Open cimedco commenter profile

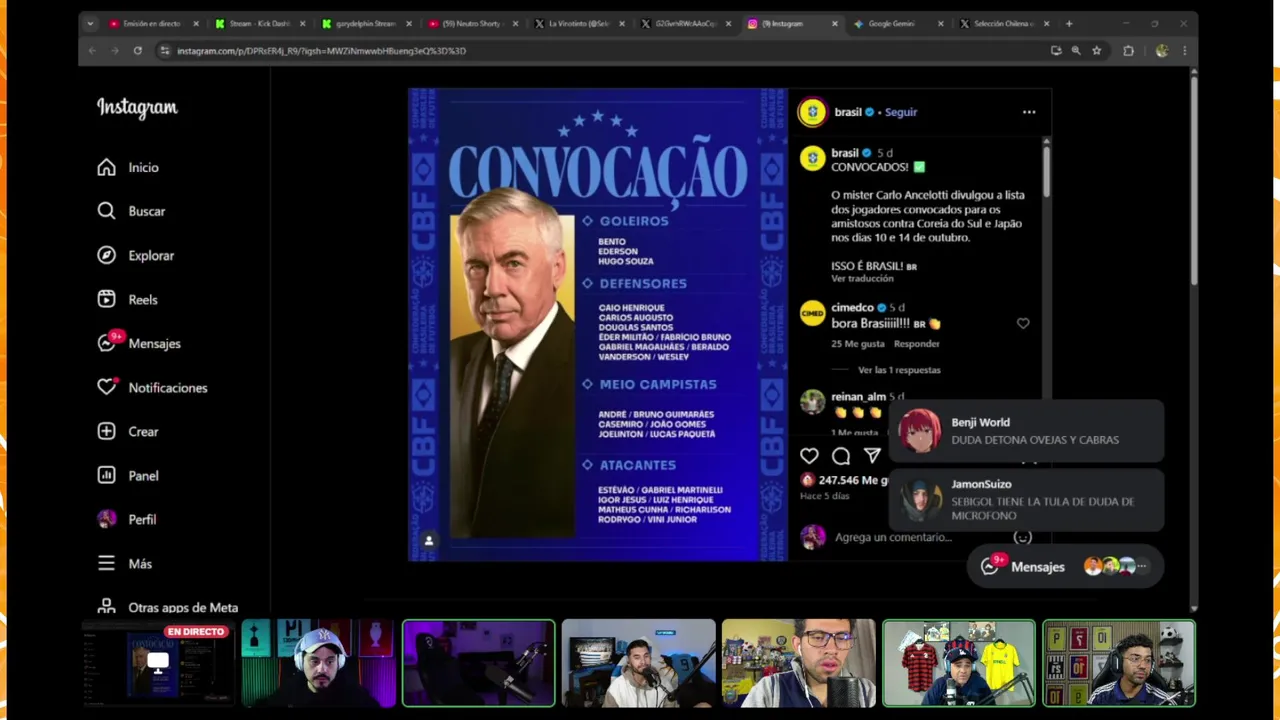pyautogui.click(x=852, y=308)
